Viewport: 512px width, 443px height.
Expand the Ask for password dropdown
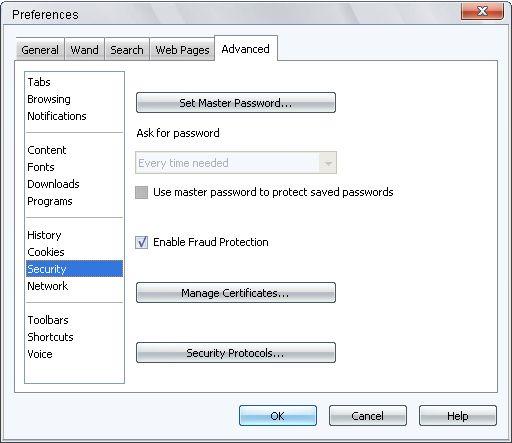click(x=236, y=163)
